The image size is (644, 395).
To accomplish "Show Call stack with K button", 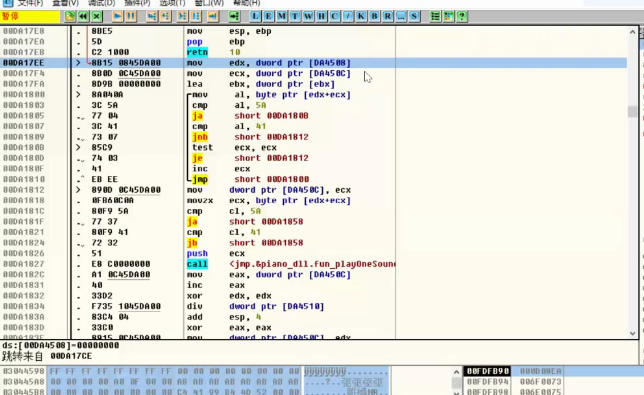I will 361,16.
